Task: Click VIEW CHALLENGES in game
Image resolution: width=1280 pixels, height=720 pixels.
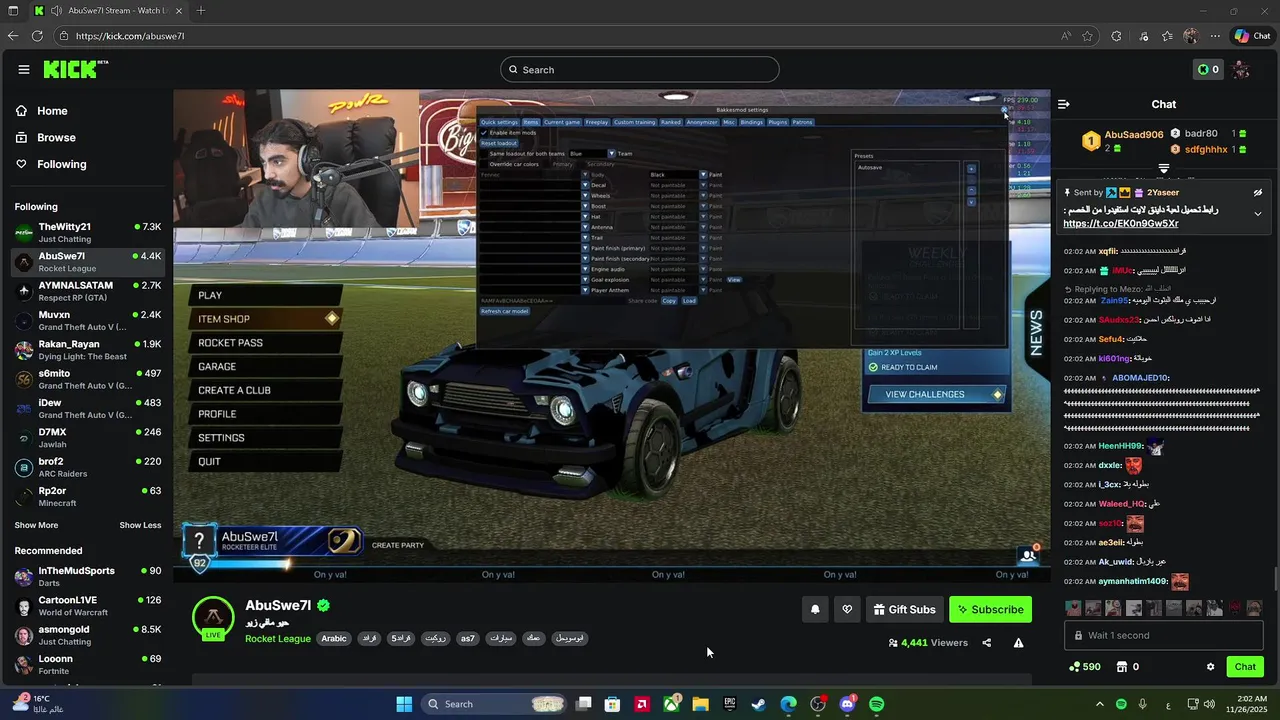Action: (935, 394)
